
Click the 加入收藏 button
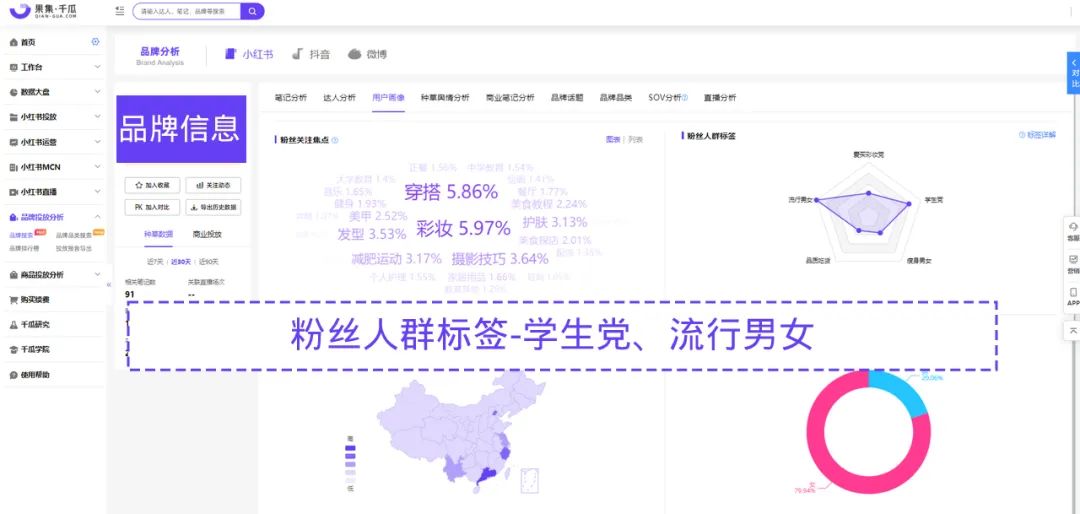(152, 185)
